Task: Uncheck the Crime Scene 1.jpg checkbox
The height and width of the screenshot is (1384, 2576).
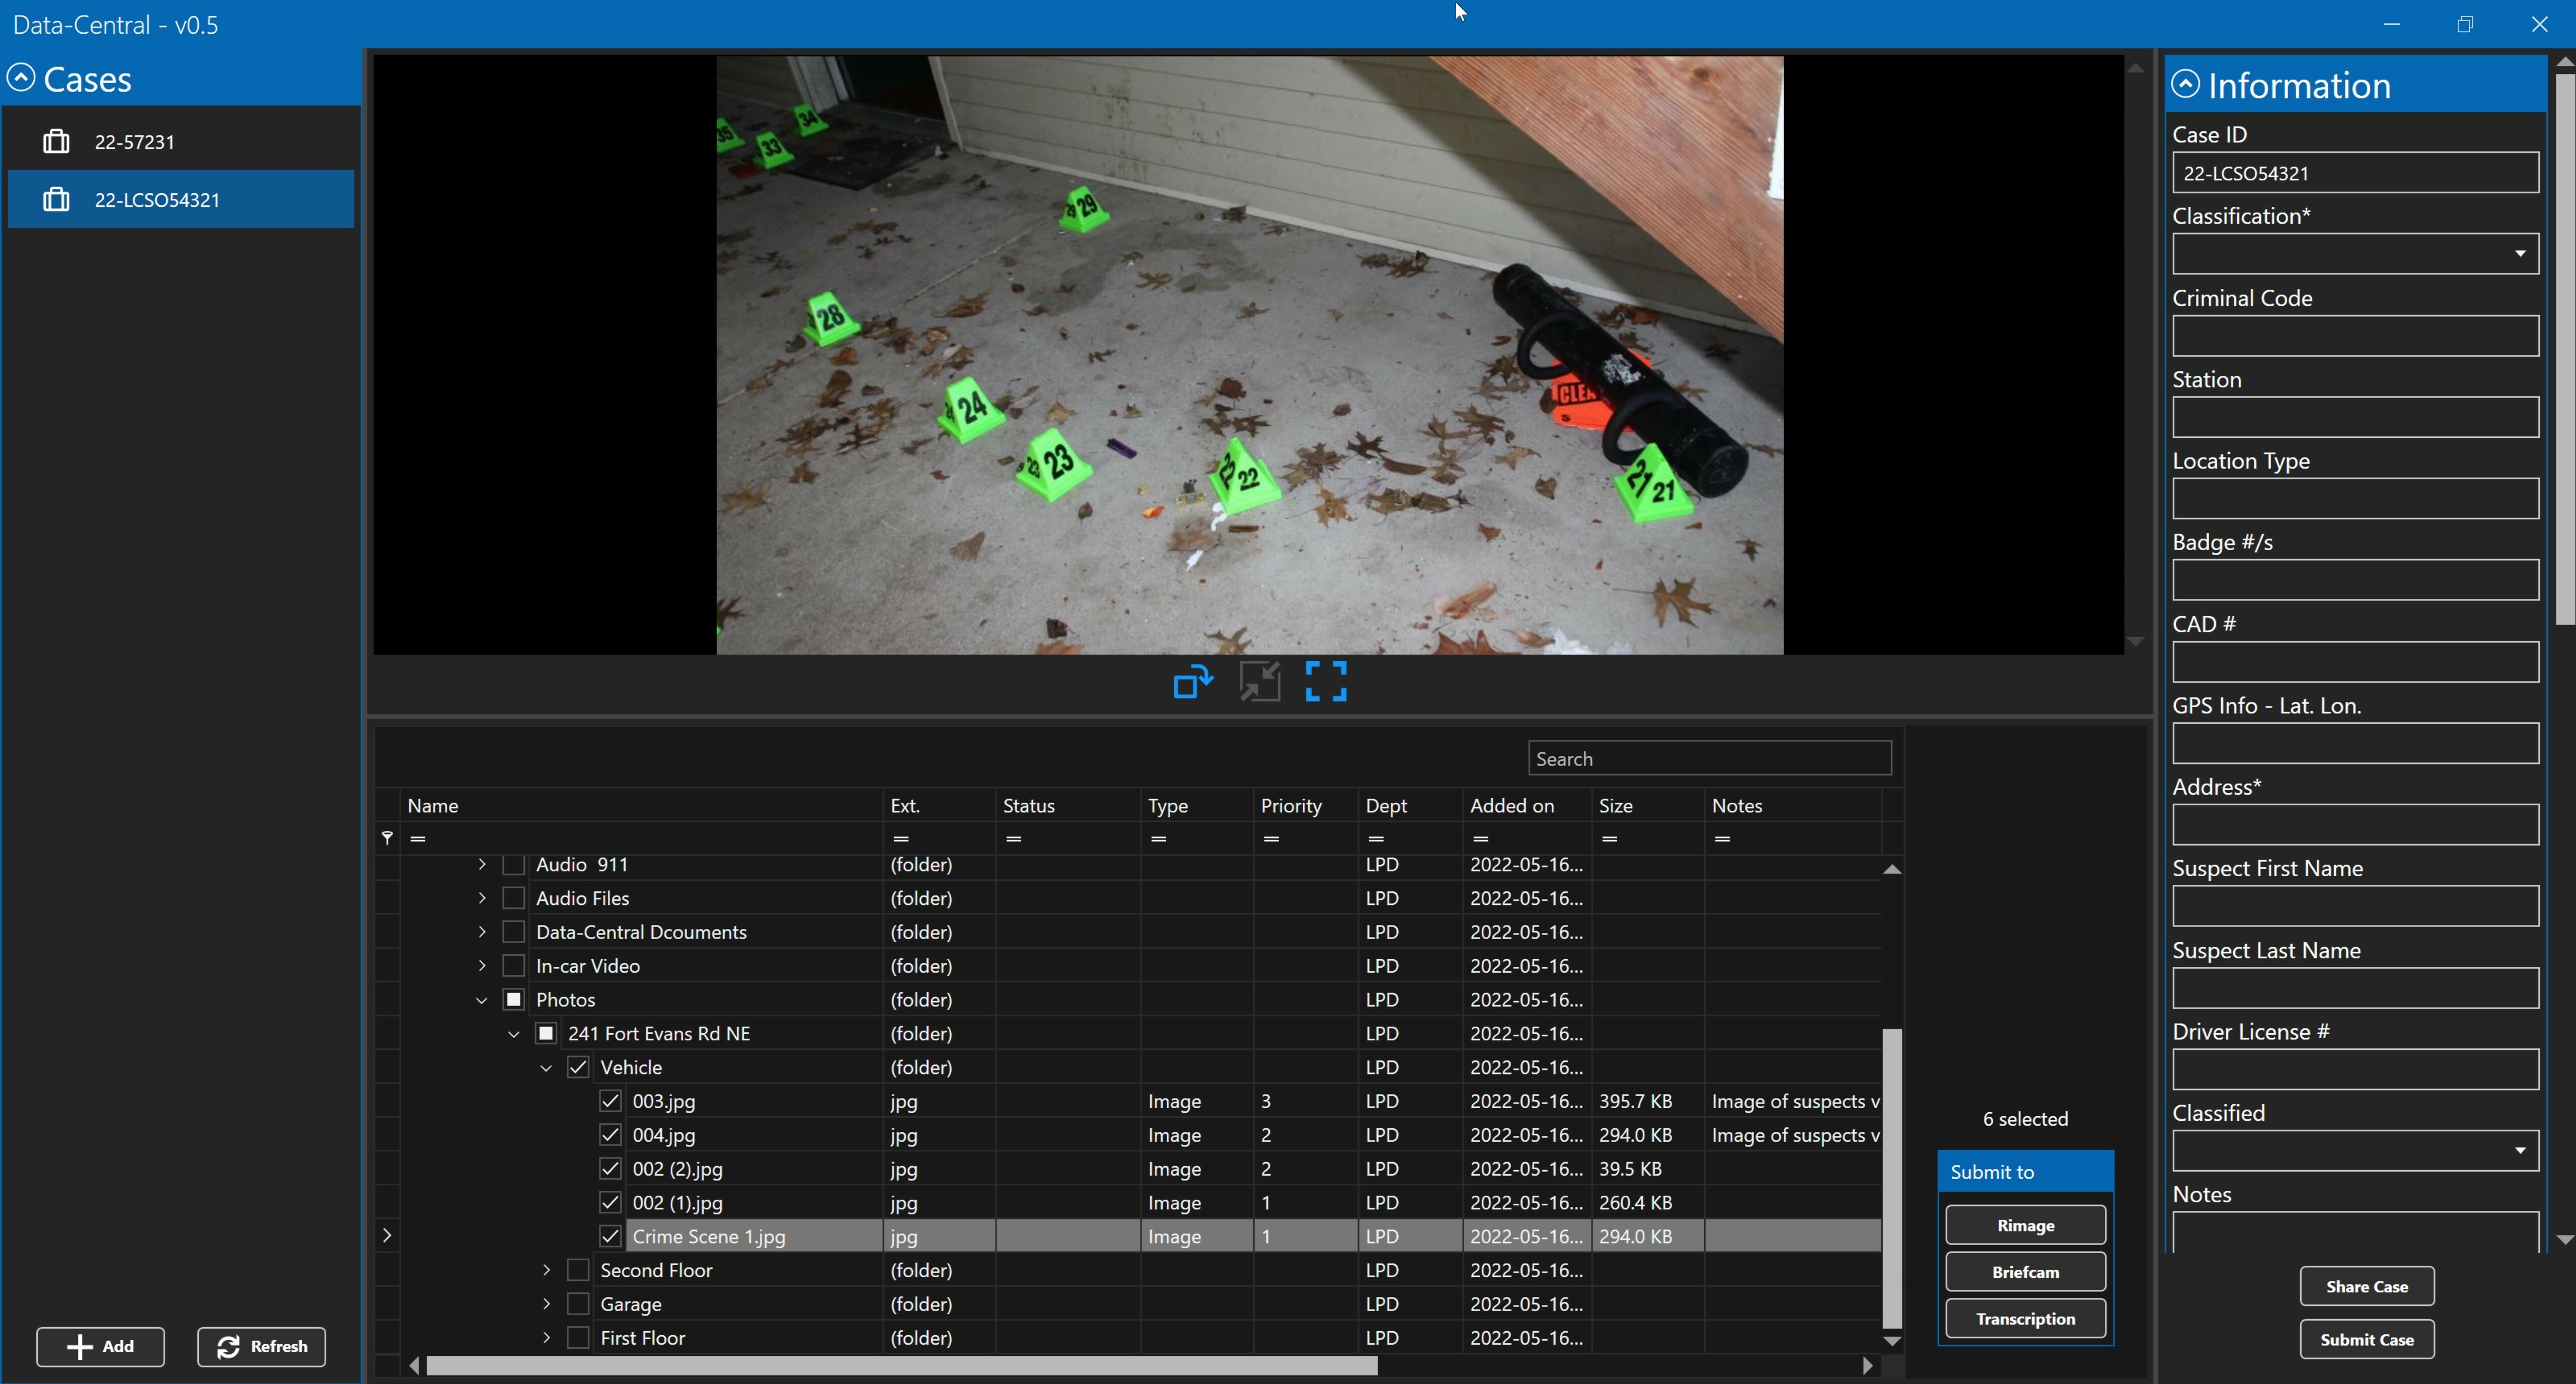Action: tap(610, 1236)
